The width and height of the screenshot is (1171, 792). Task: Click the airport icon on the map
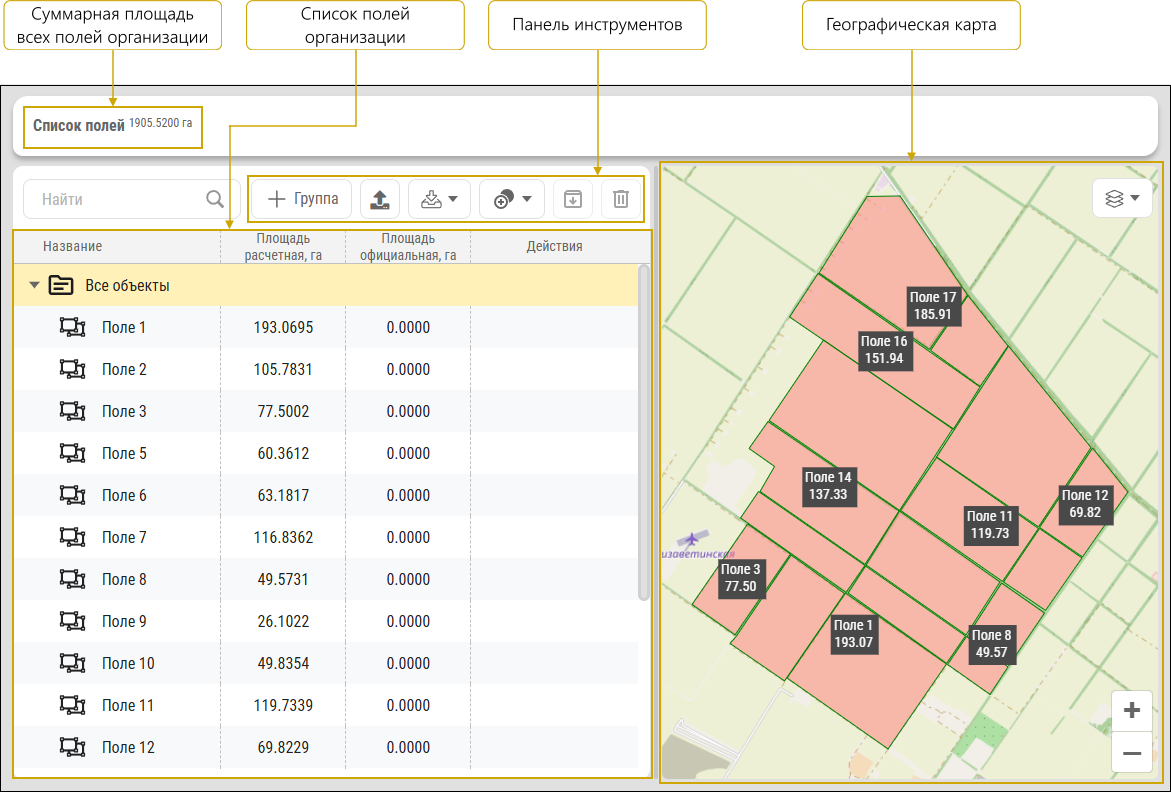tap(692, 538)
